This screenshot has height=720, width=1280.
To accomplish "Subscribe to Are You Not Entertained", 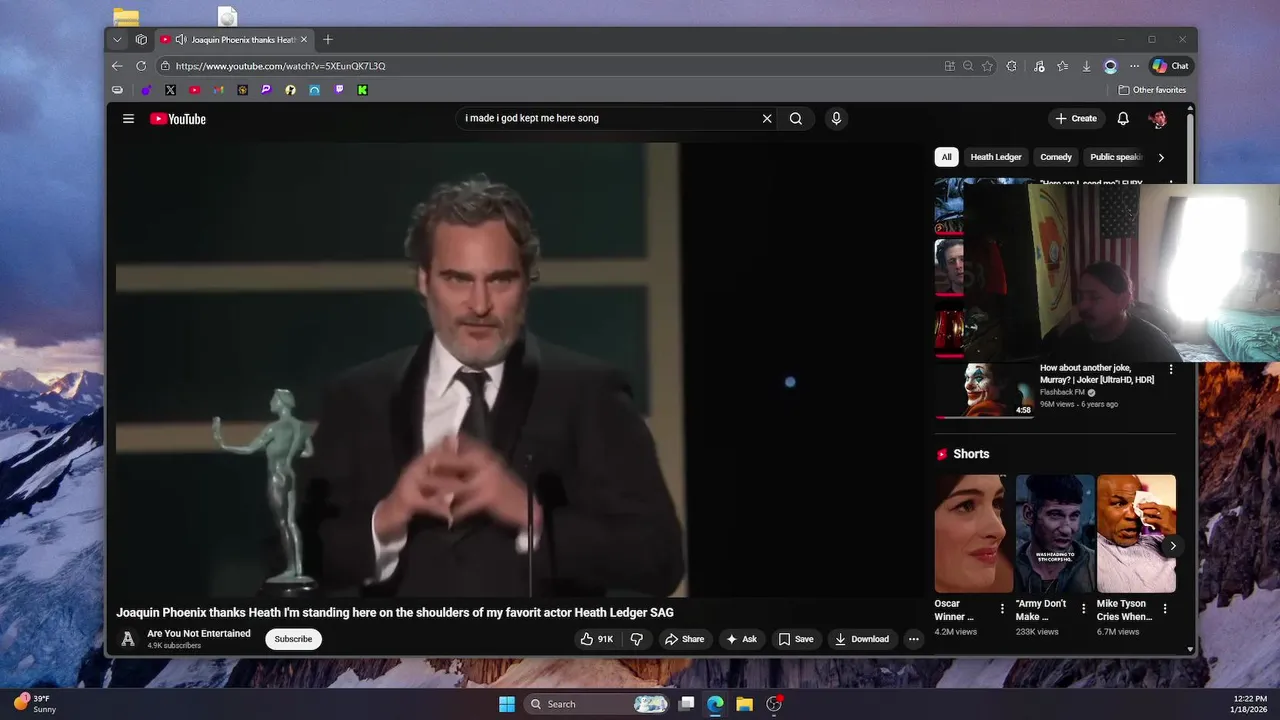I will [293, 639].
